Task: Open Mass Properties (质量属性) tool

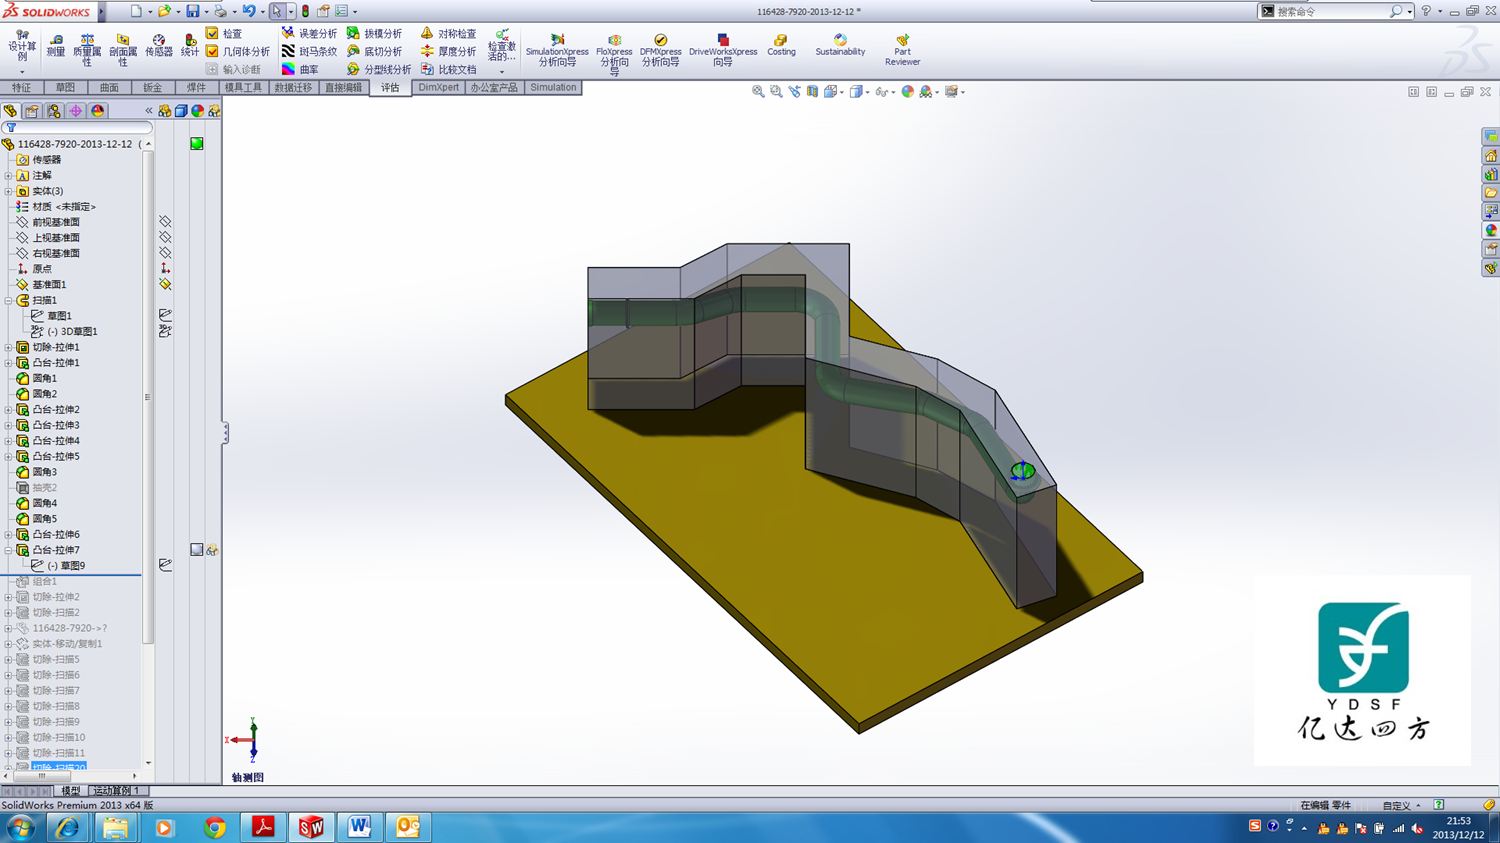Action: point(87,50)
